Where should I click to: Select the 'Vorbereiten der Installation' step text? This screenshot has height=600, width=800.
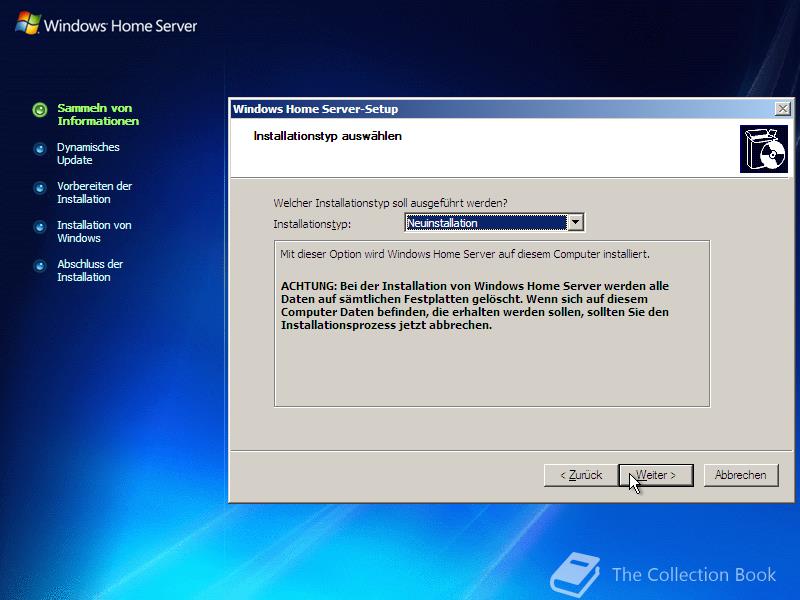94,192
